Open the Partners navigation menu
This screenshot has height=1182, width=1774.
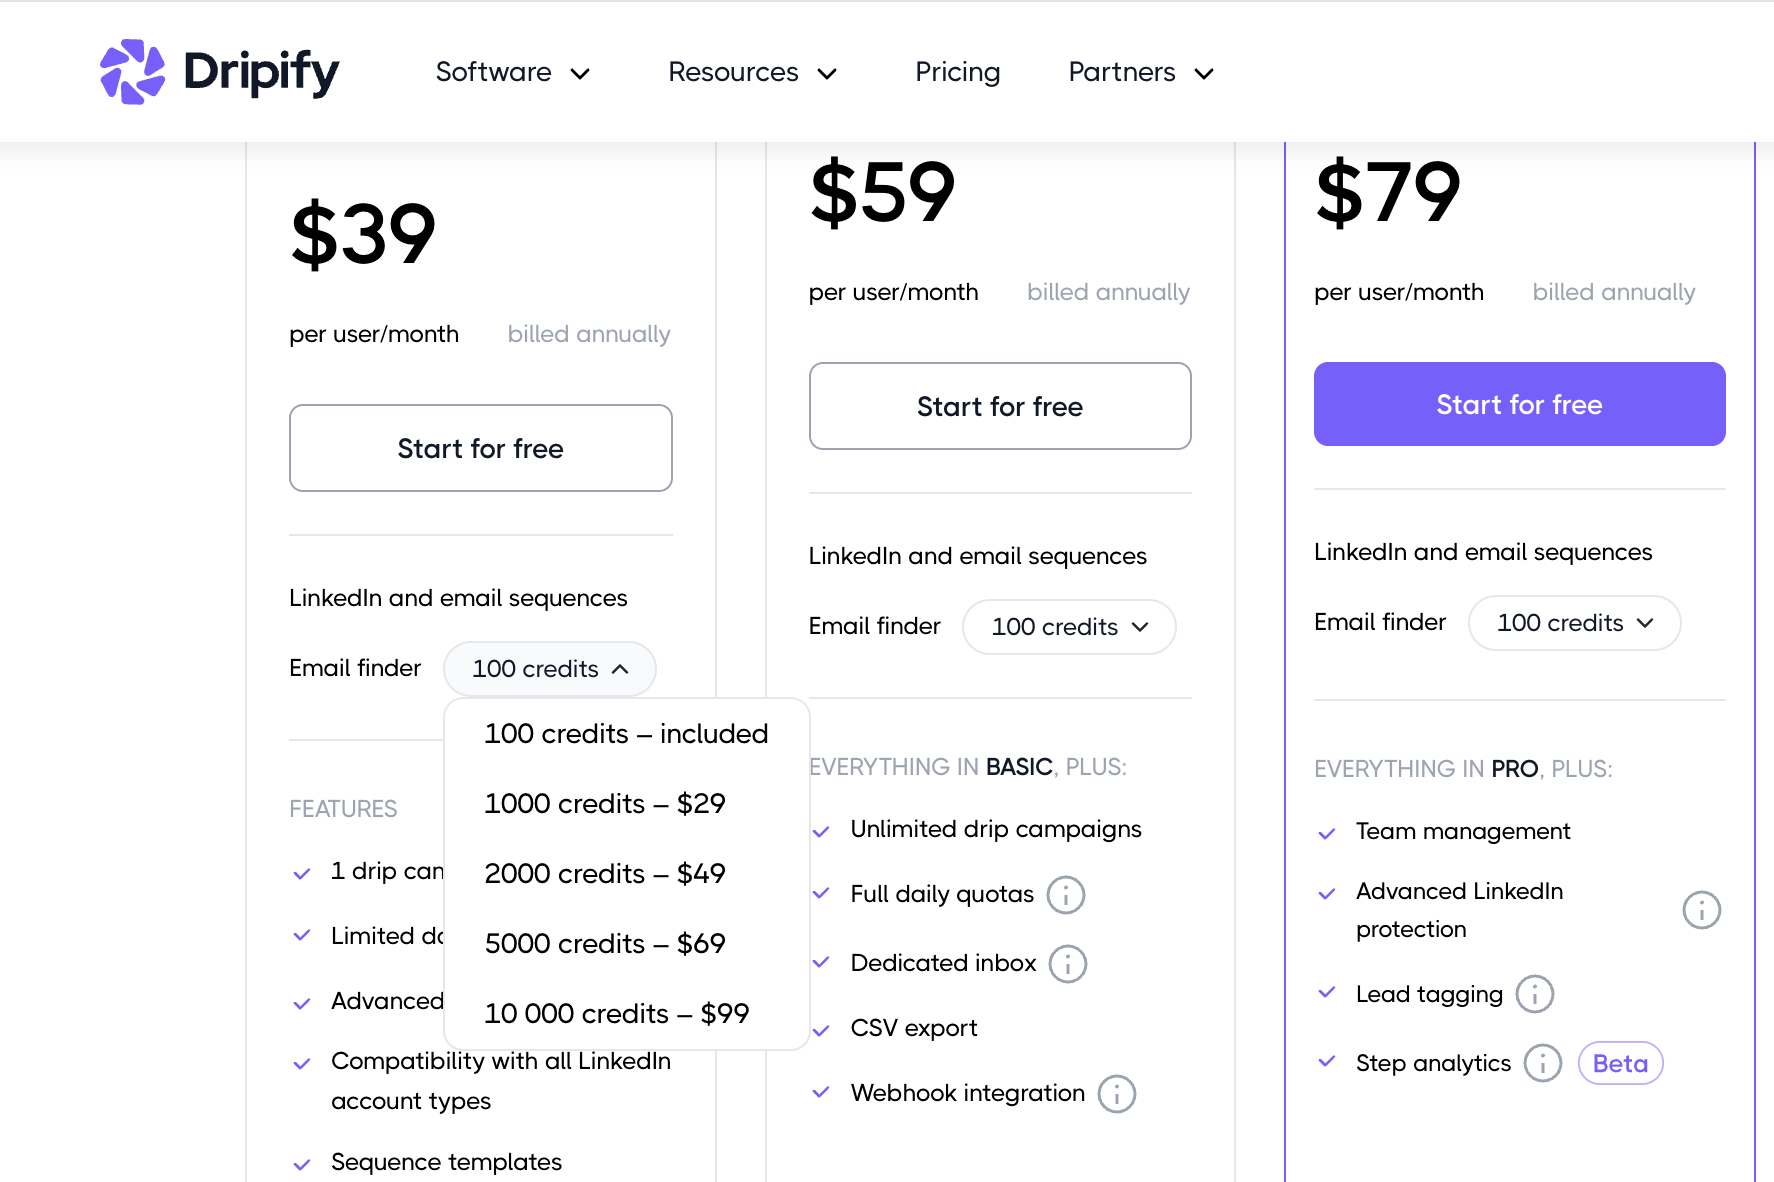[x=1141, y=73]
